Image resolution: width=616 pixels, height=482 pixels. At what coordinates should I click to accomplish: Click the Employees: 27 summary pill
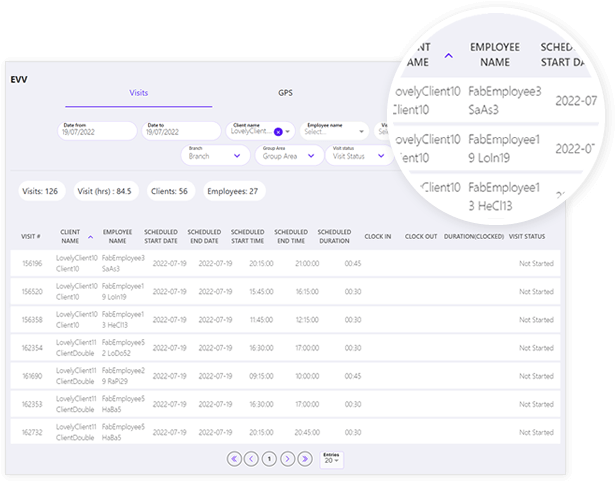[x=233, y=191]
